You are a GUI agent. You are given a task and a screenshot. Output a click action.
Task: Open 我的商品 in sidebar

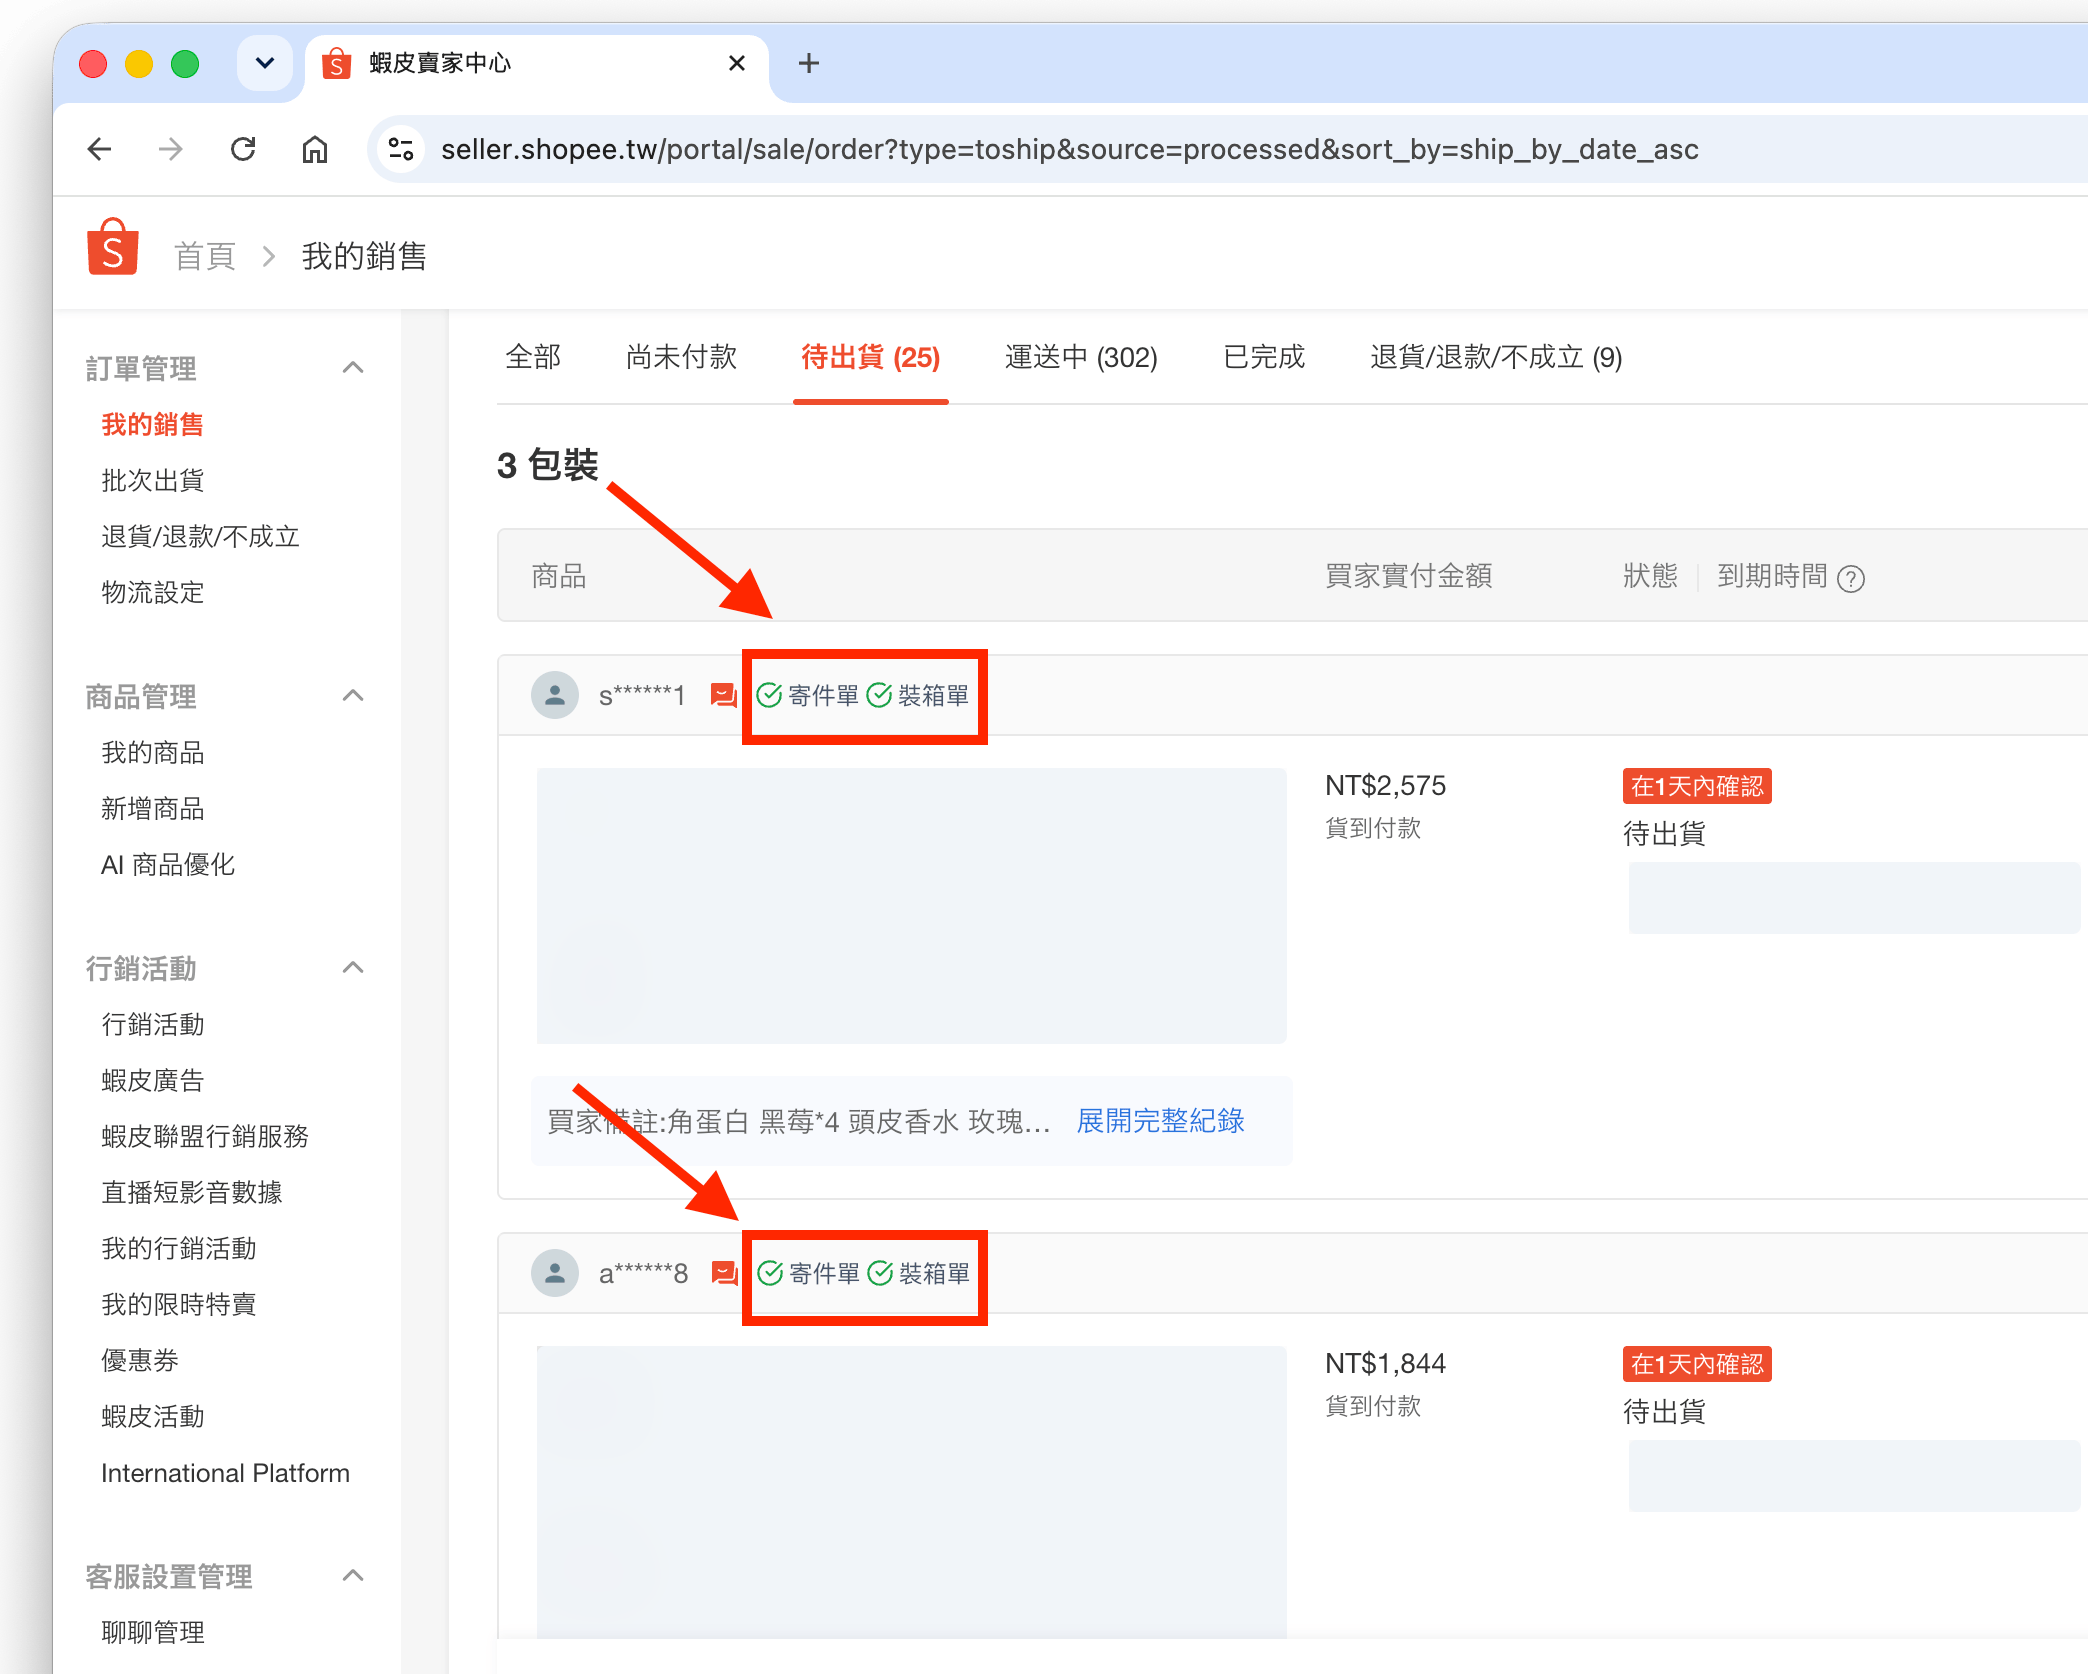pos(152,753)
